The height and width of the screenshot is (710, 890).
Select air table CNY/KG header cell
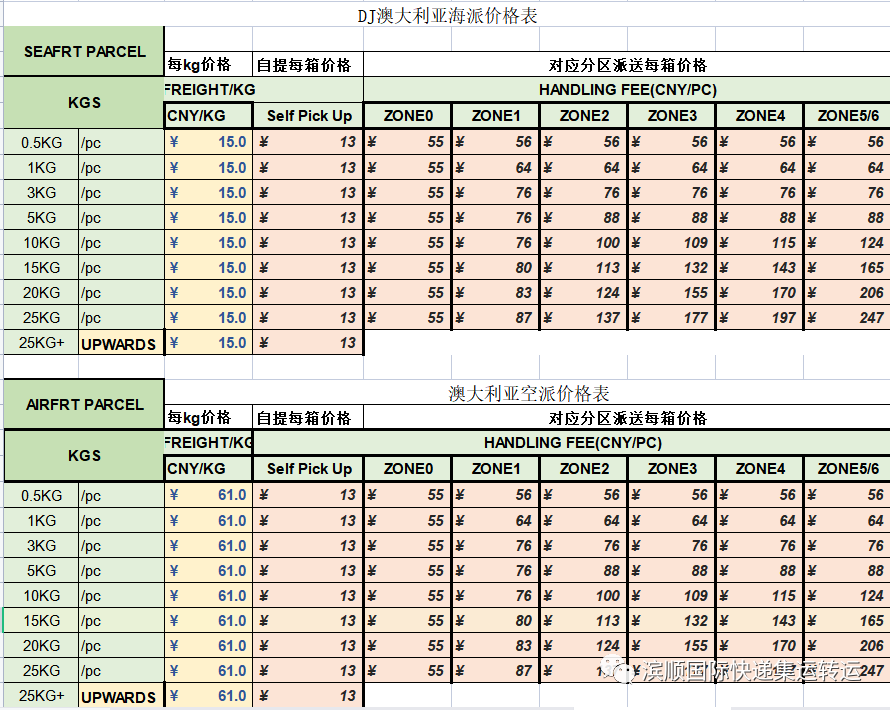[x=208, y=469]
